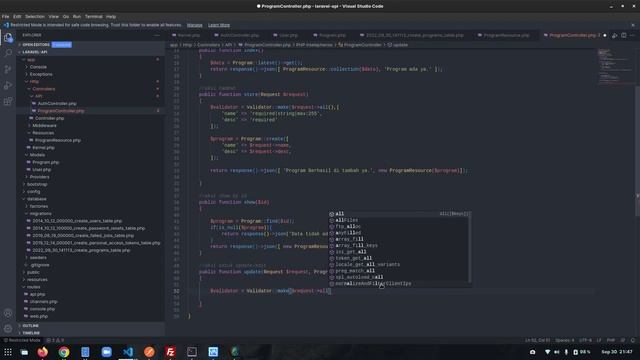Image resolution: width=640 pixels, height=360 pixels.
Task: Click the Wi-Fi icon in system tray
Action: 547,352
